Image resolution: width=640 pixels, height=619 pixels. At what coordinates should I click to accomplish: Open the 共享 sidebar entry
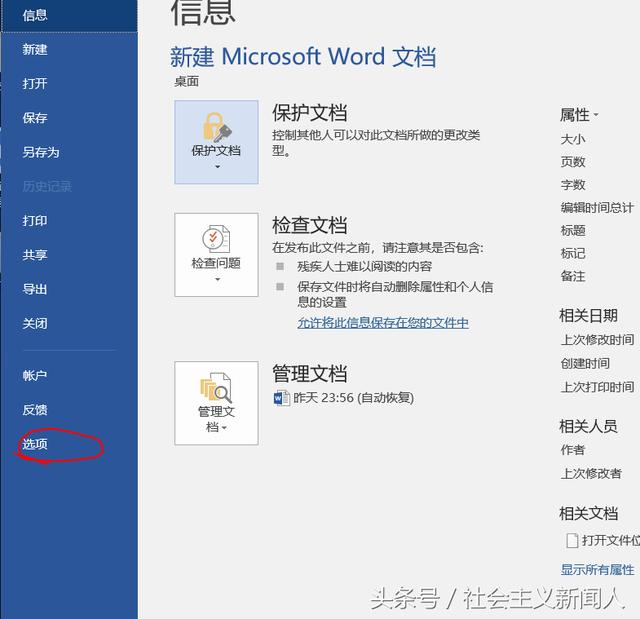click(x=69, y=255)
